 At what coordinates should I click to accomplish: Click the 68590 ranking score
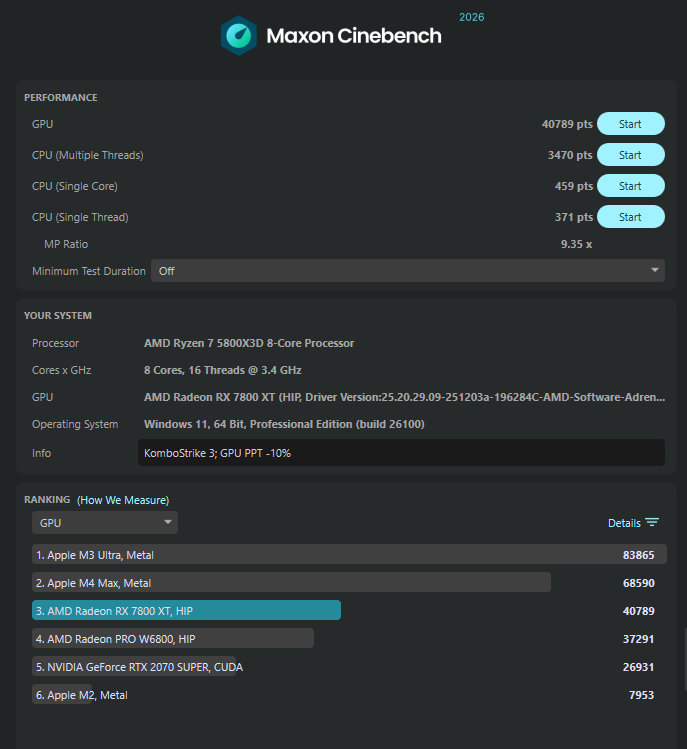coord(638,583)
